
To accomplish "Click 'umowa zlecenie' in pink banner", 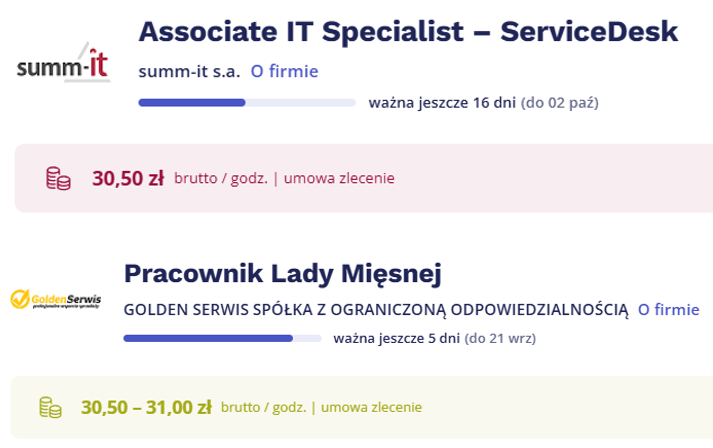I will [x=339, y=178].
